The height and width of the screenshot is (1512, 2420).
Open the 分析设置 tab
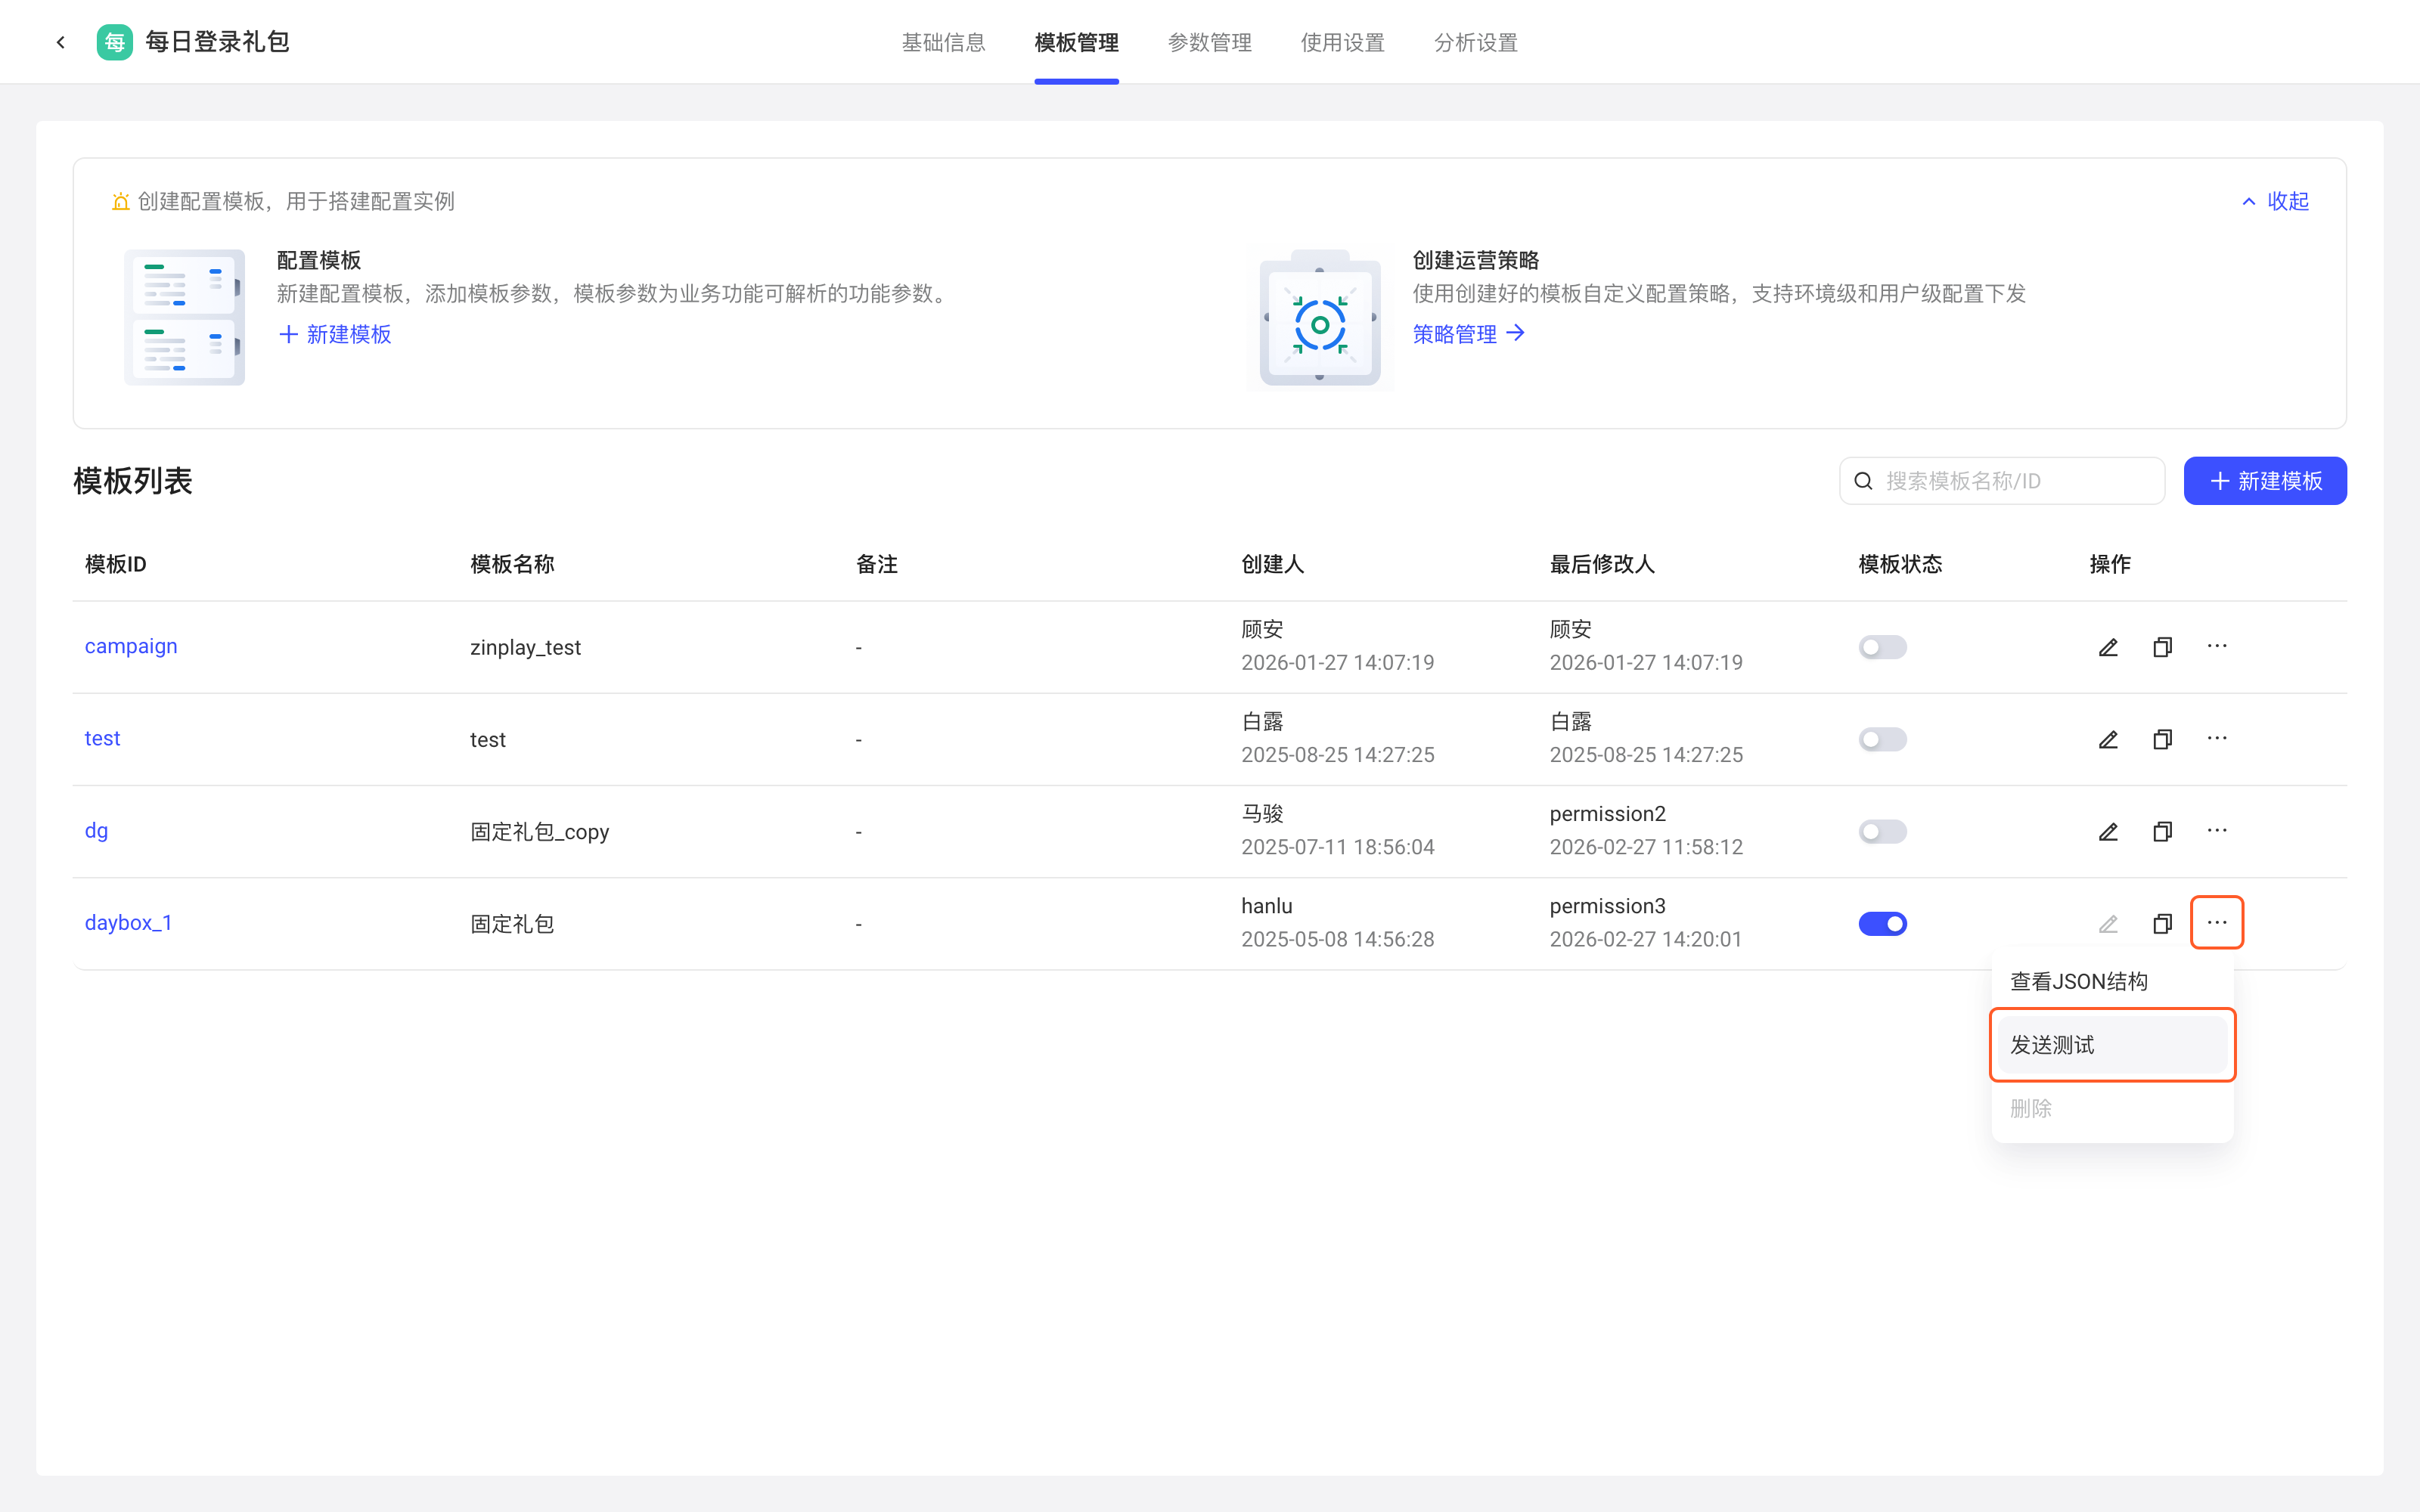pos(1475,42)
